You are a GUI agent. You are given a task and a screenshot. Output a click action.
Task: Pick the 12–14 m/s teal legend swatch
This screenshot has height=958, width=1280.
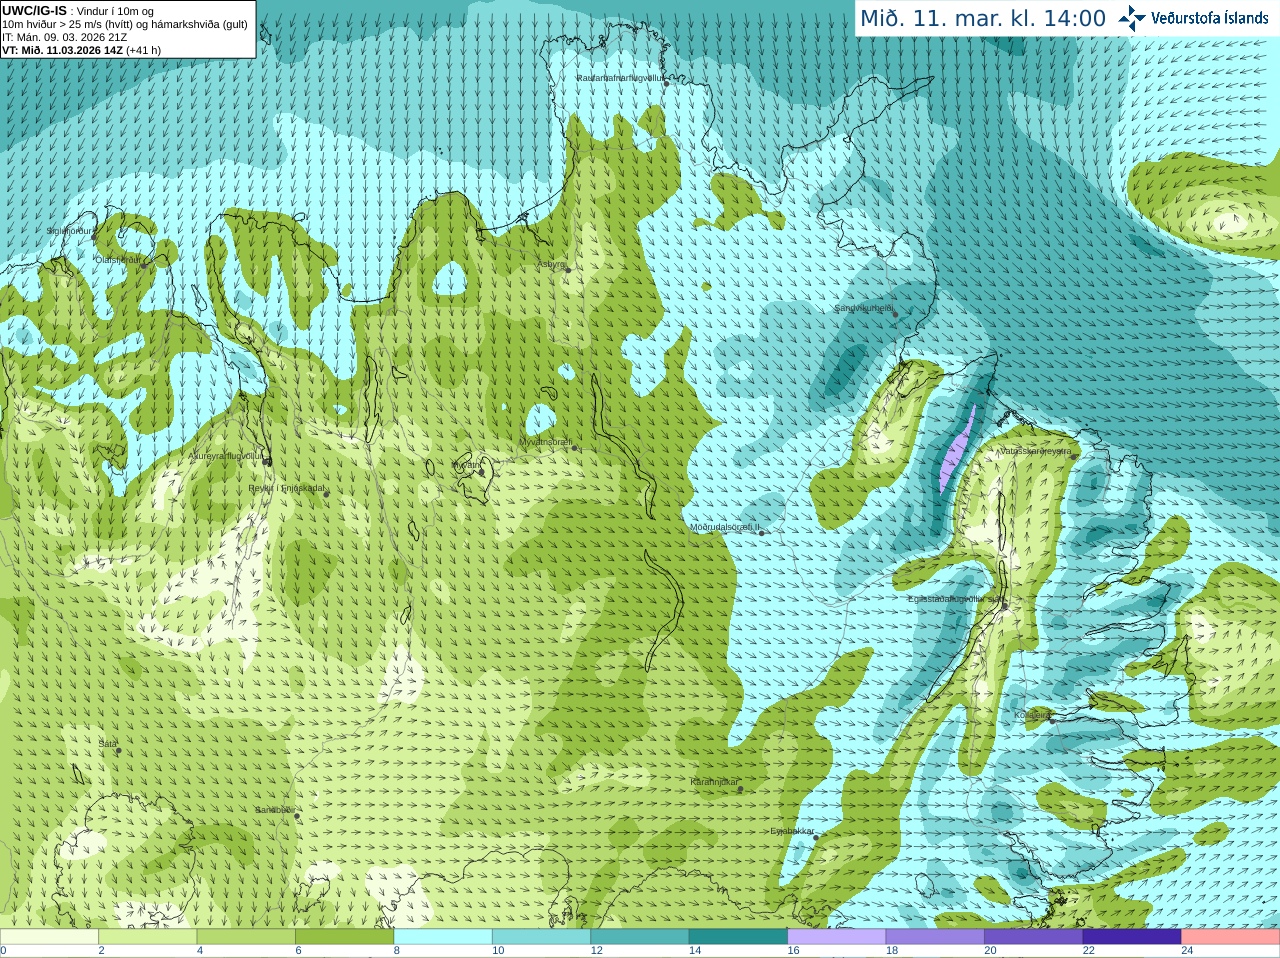(x=640, y=937)
